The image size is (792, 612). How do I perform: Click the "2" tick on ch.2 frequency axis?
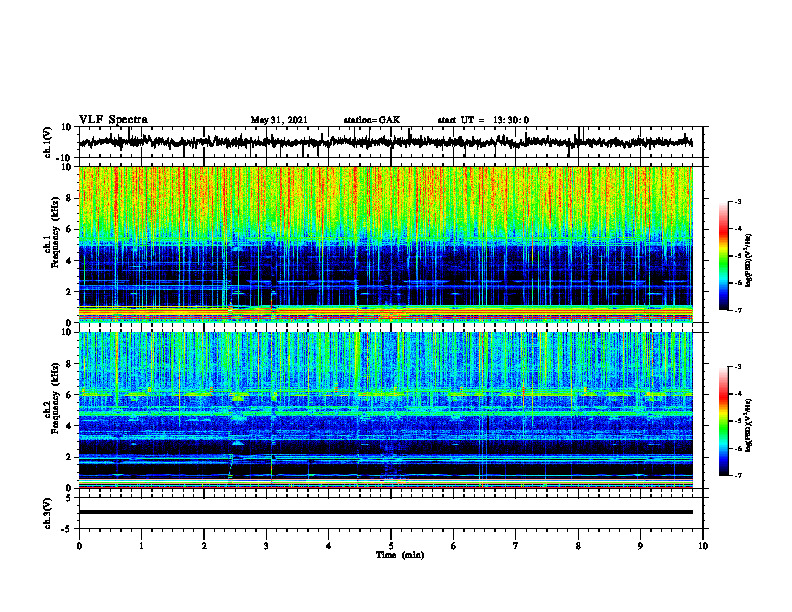tap(70, 457)
